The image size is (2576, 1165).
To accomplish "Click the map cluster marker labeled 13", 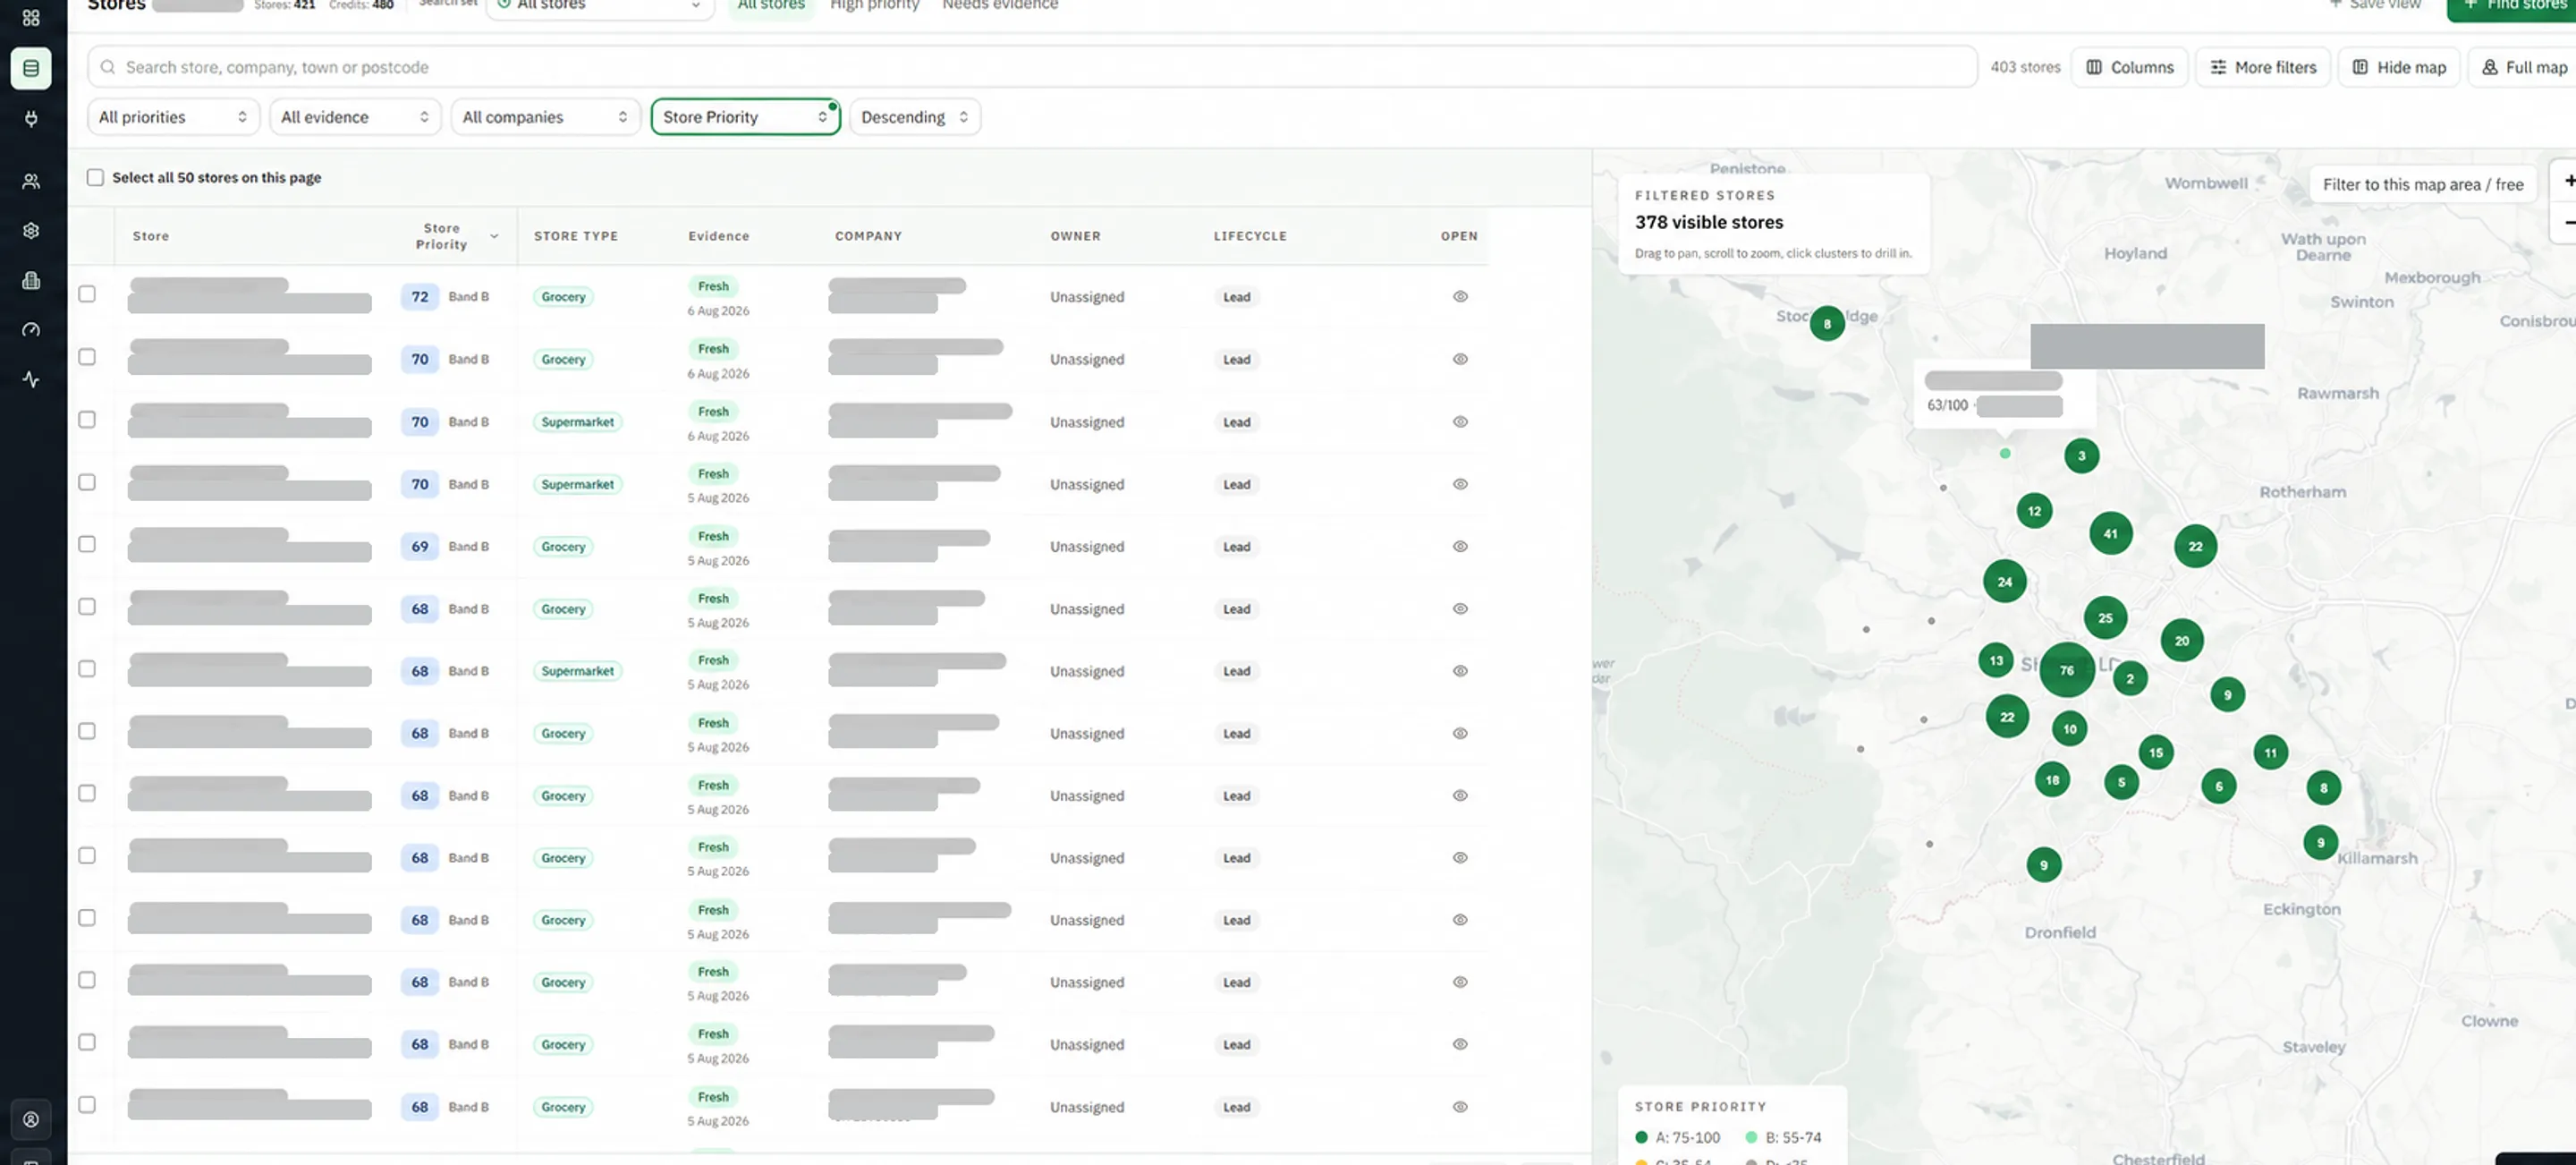I will 1996,660.
